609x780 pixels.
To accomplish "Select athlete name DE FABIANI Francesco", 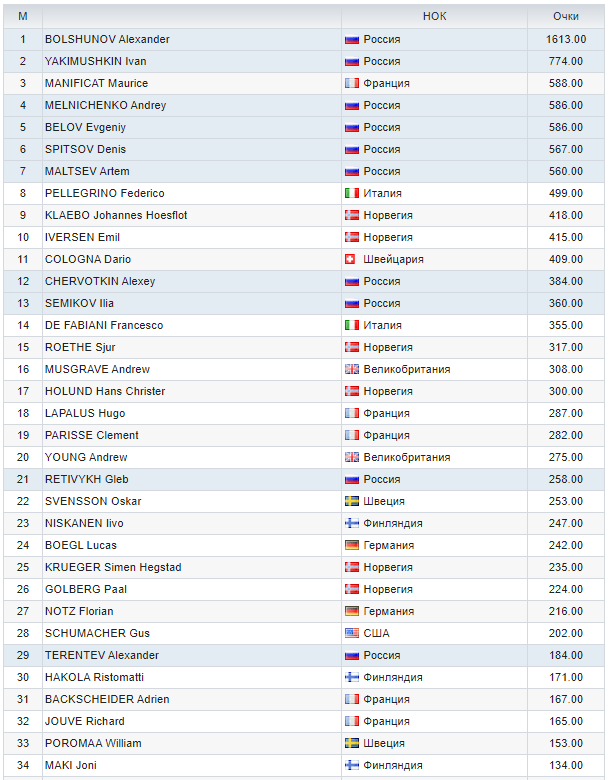I will point(104,325).
